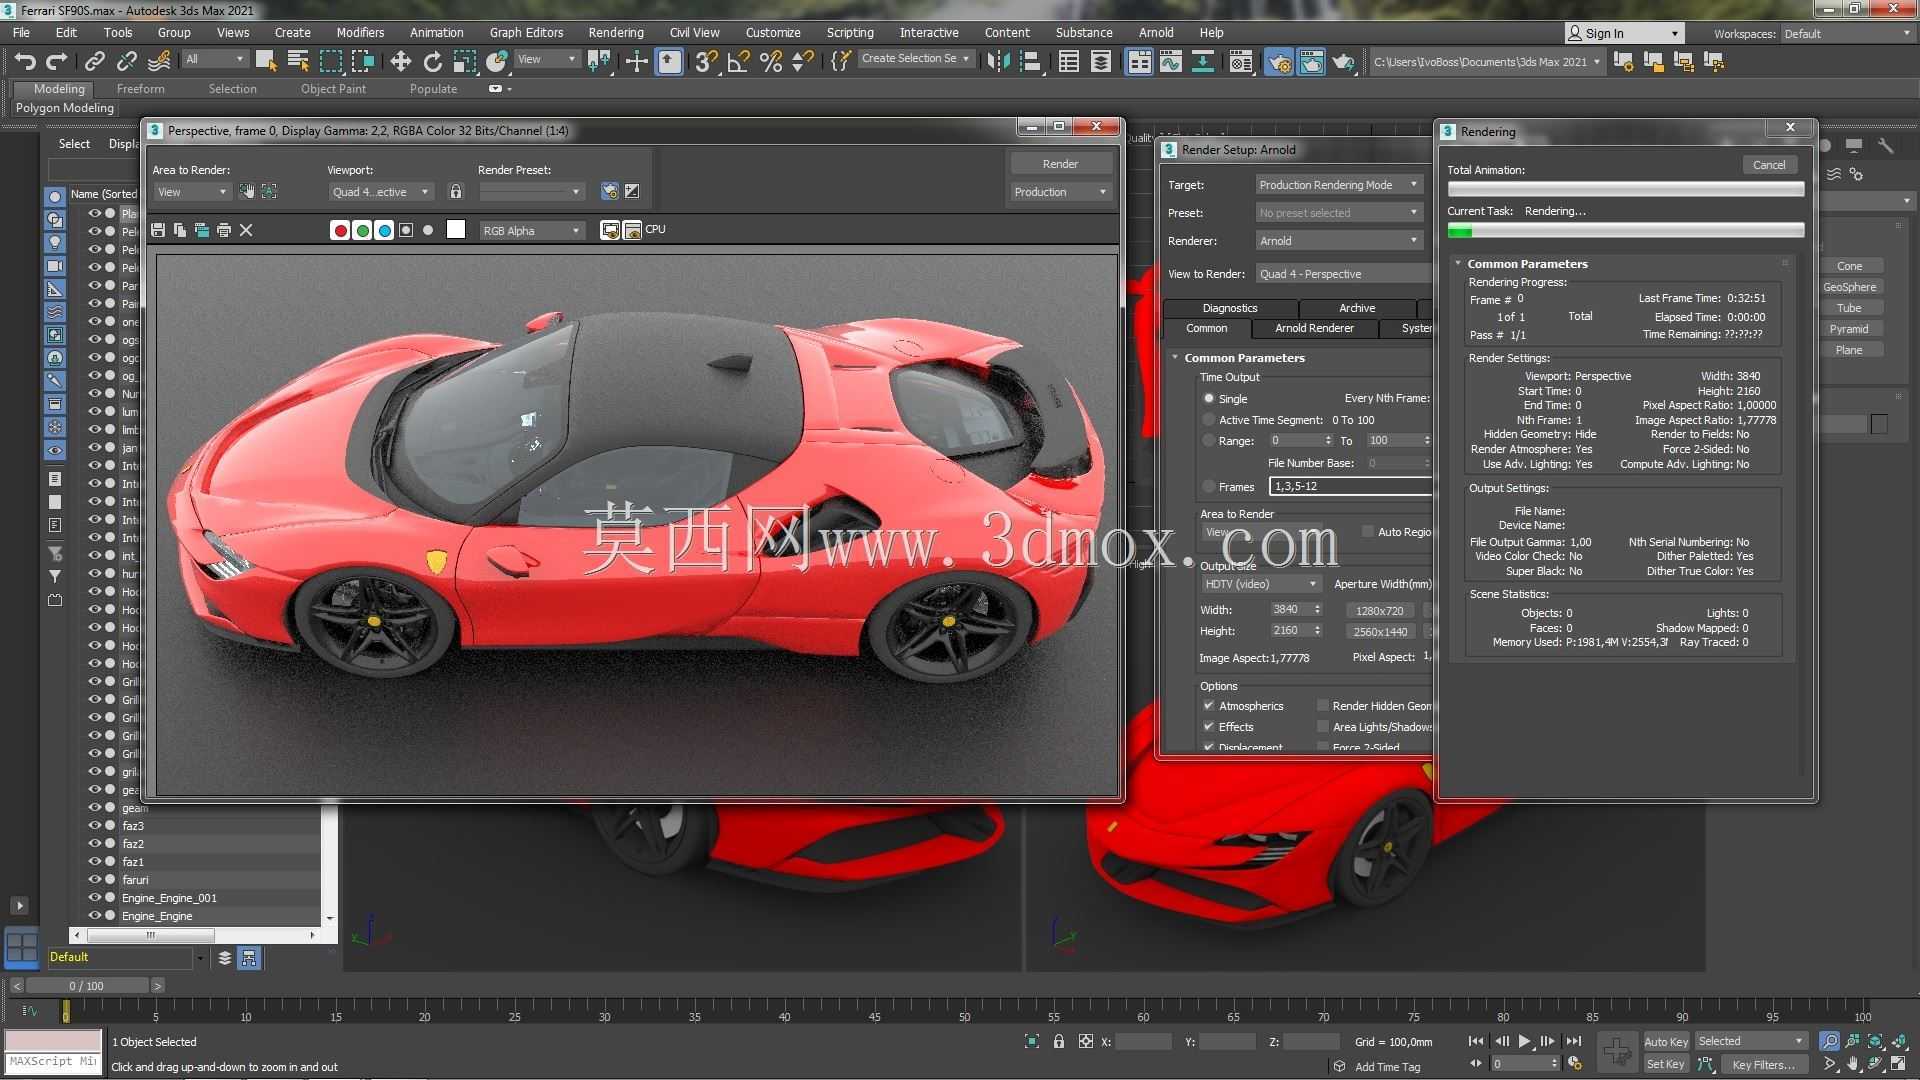Click the Play Animation button
Viewport: 1920px width, 1080px height.
point(1525,1042)
